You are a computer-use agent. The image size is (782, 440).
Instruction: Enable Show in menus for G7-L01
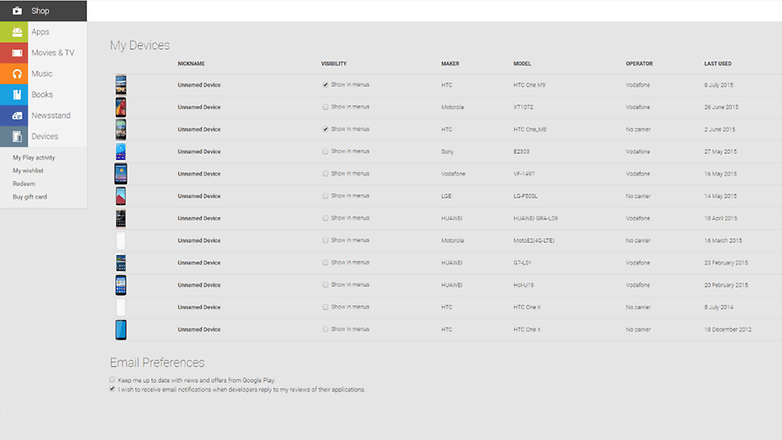coord(325,262)
